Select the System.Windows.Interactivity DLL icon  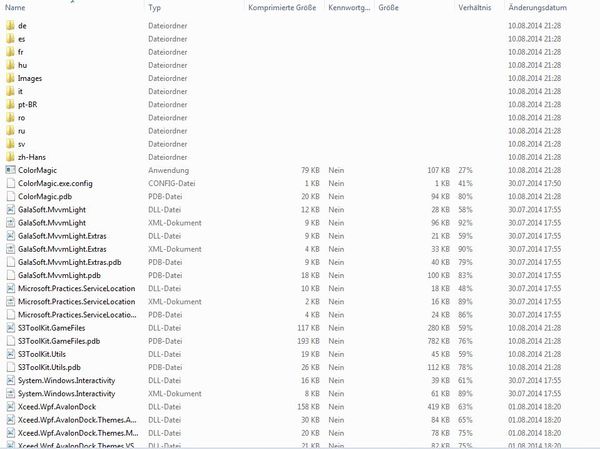[x=10, y=380]
